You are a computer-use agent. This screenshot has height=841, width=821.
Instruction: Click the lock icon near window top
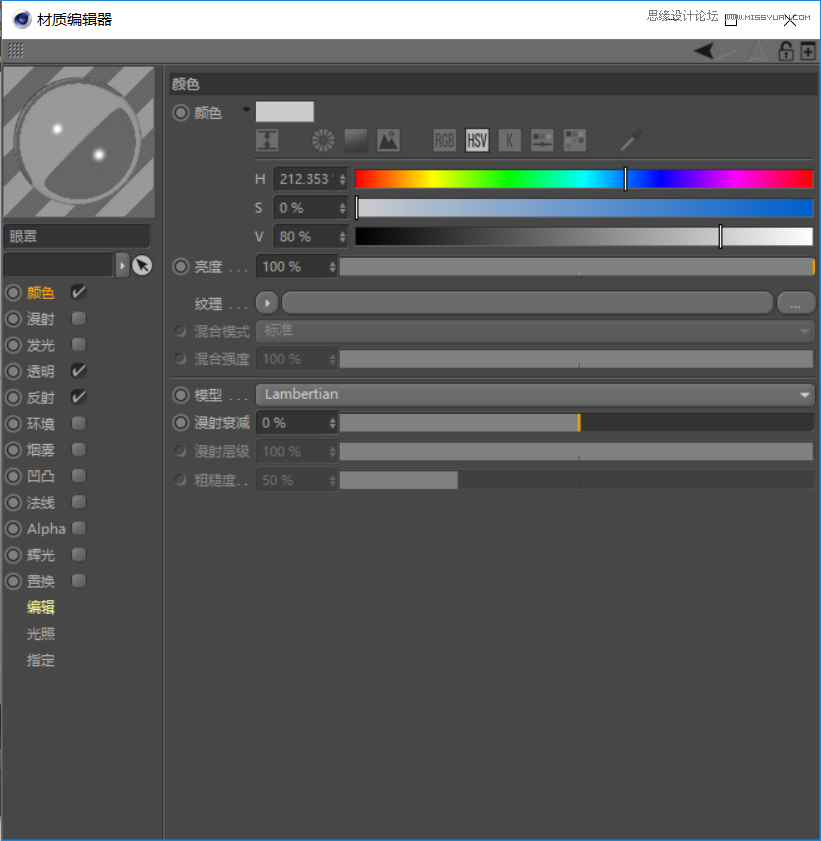786,50
